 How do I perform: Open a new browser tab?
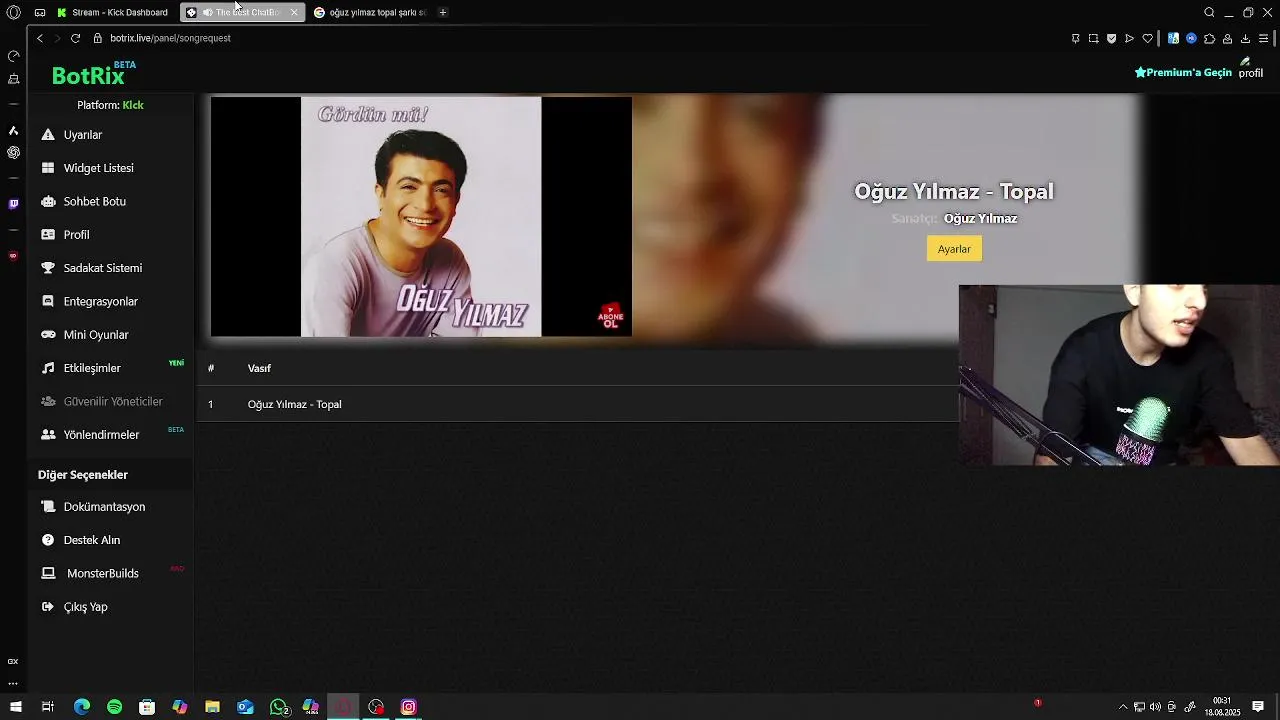click(x=443, y=12)
